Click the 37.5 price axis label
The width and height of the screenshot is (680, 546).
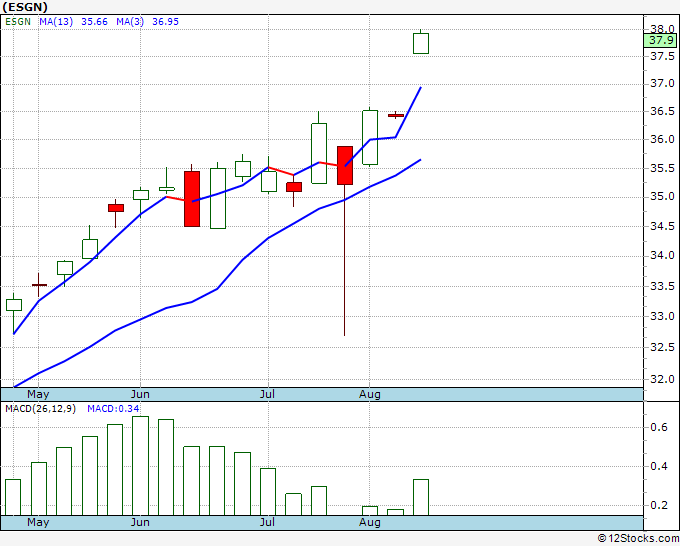coord(663,56)
